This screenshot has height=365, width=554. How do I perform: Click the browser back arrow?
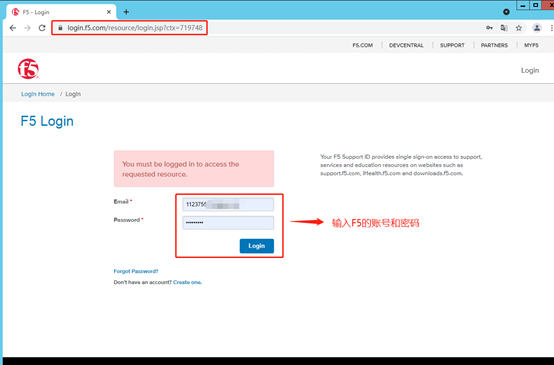(x=13, y=28)
